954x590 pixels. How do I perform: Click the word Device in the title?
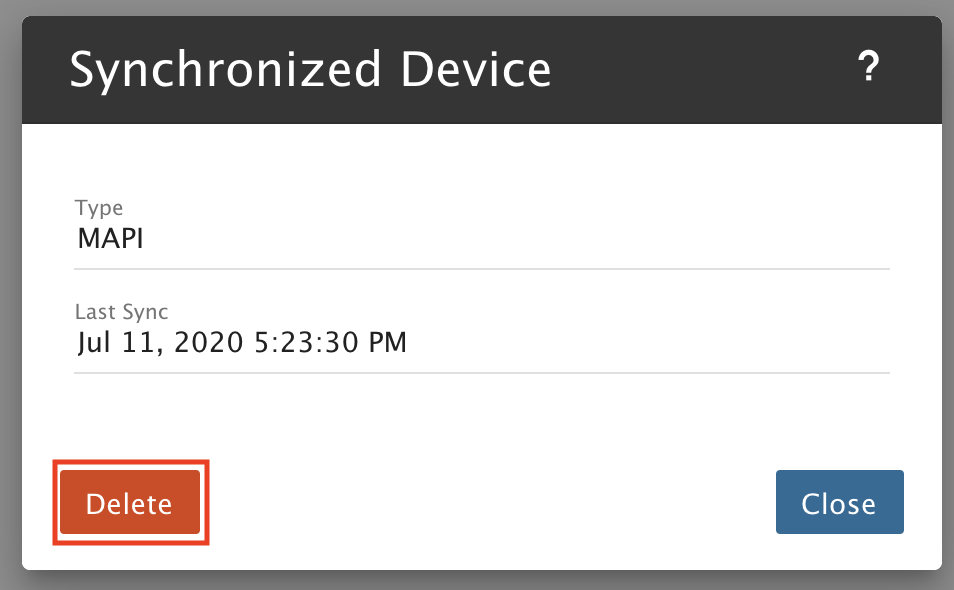tap(476, 69)
